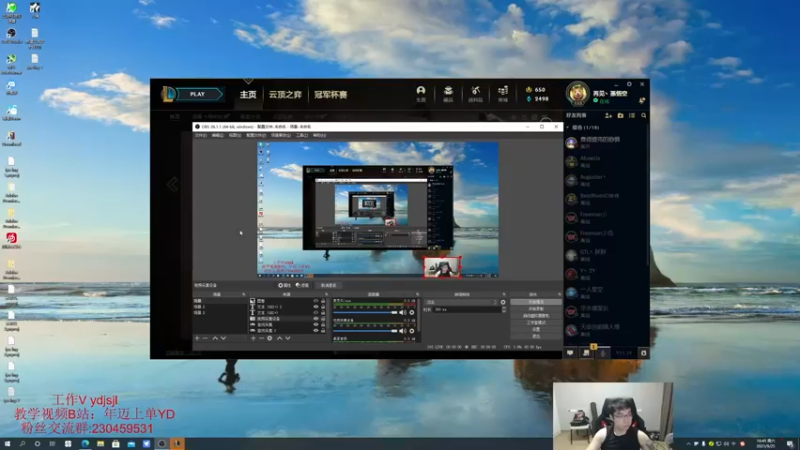Screen dimensions: 800x450
Task: Open the OBS scene transition type dropdown
Action: 461,302
